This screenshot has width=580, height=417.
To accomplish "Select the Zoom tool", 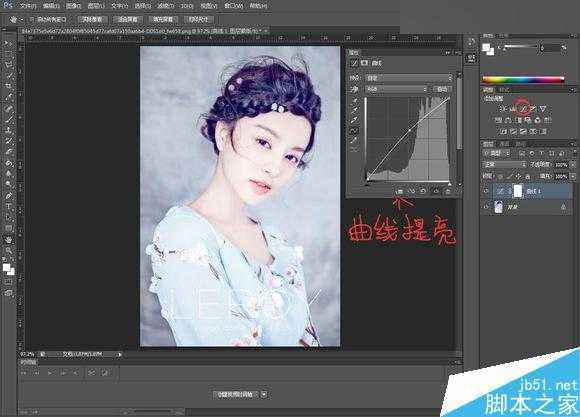I will point(8,251).
